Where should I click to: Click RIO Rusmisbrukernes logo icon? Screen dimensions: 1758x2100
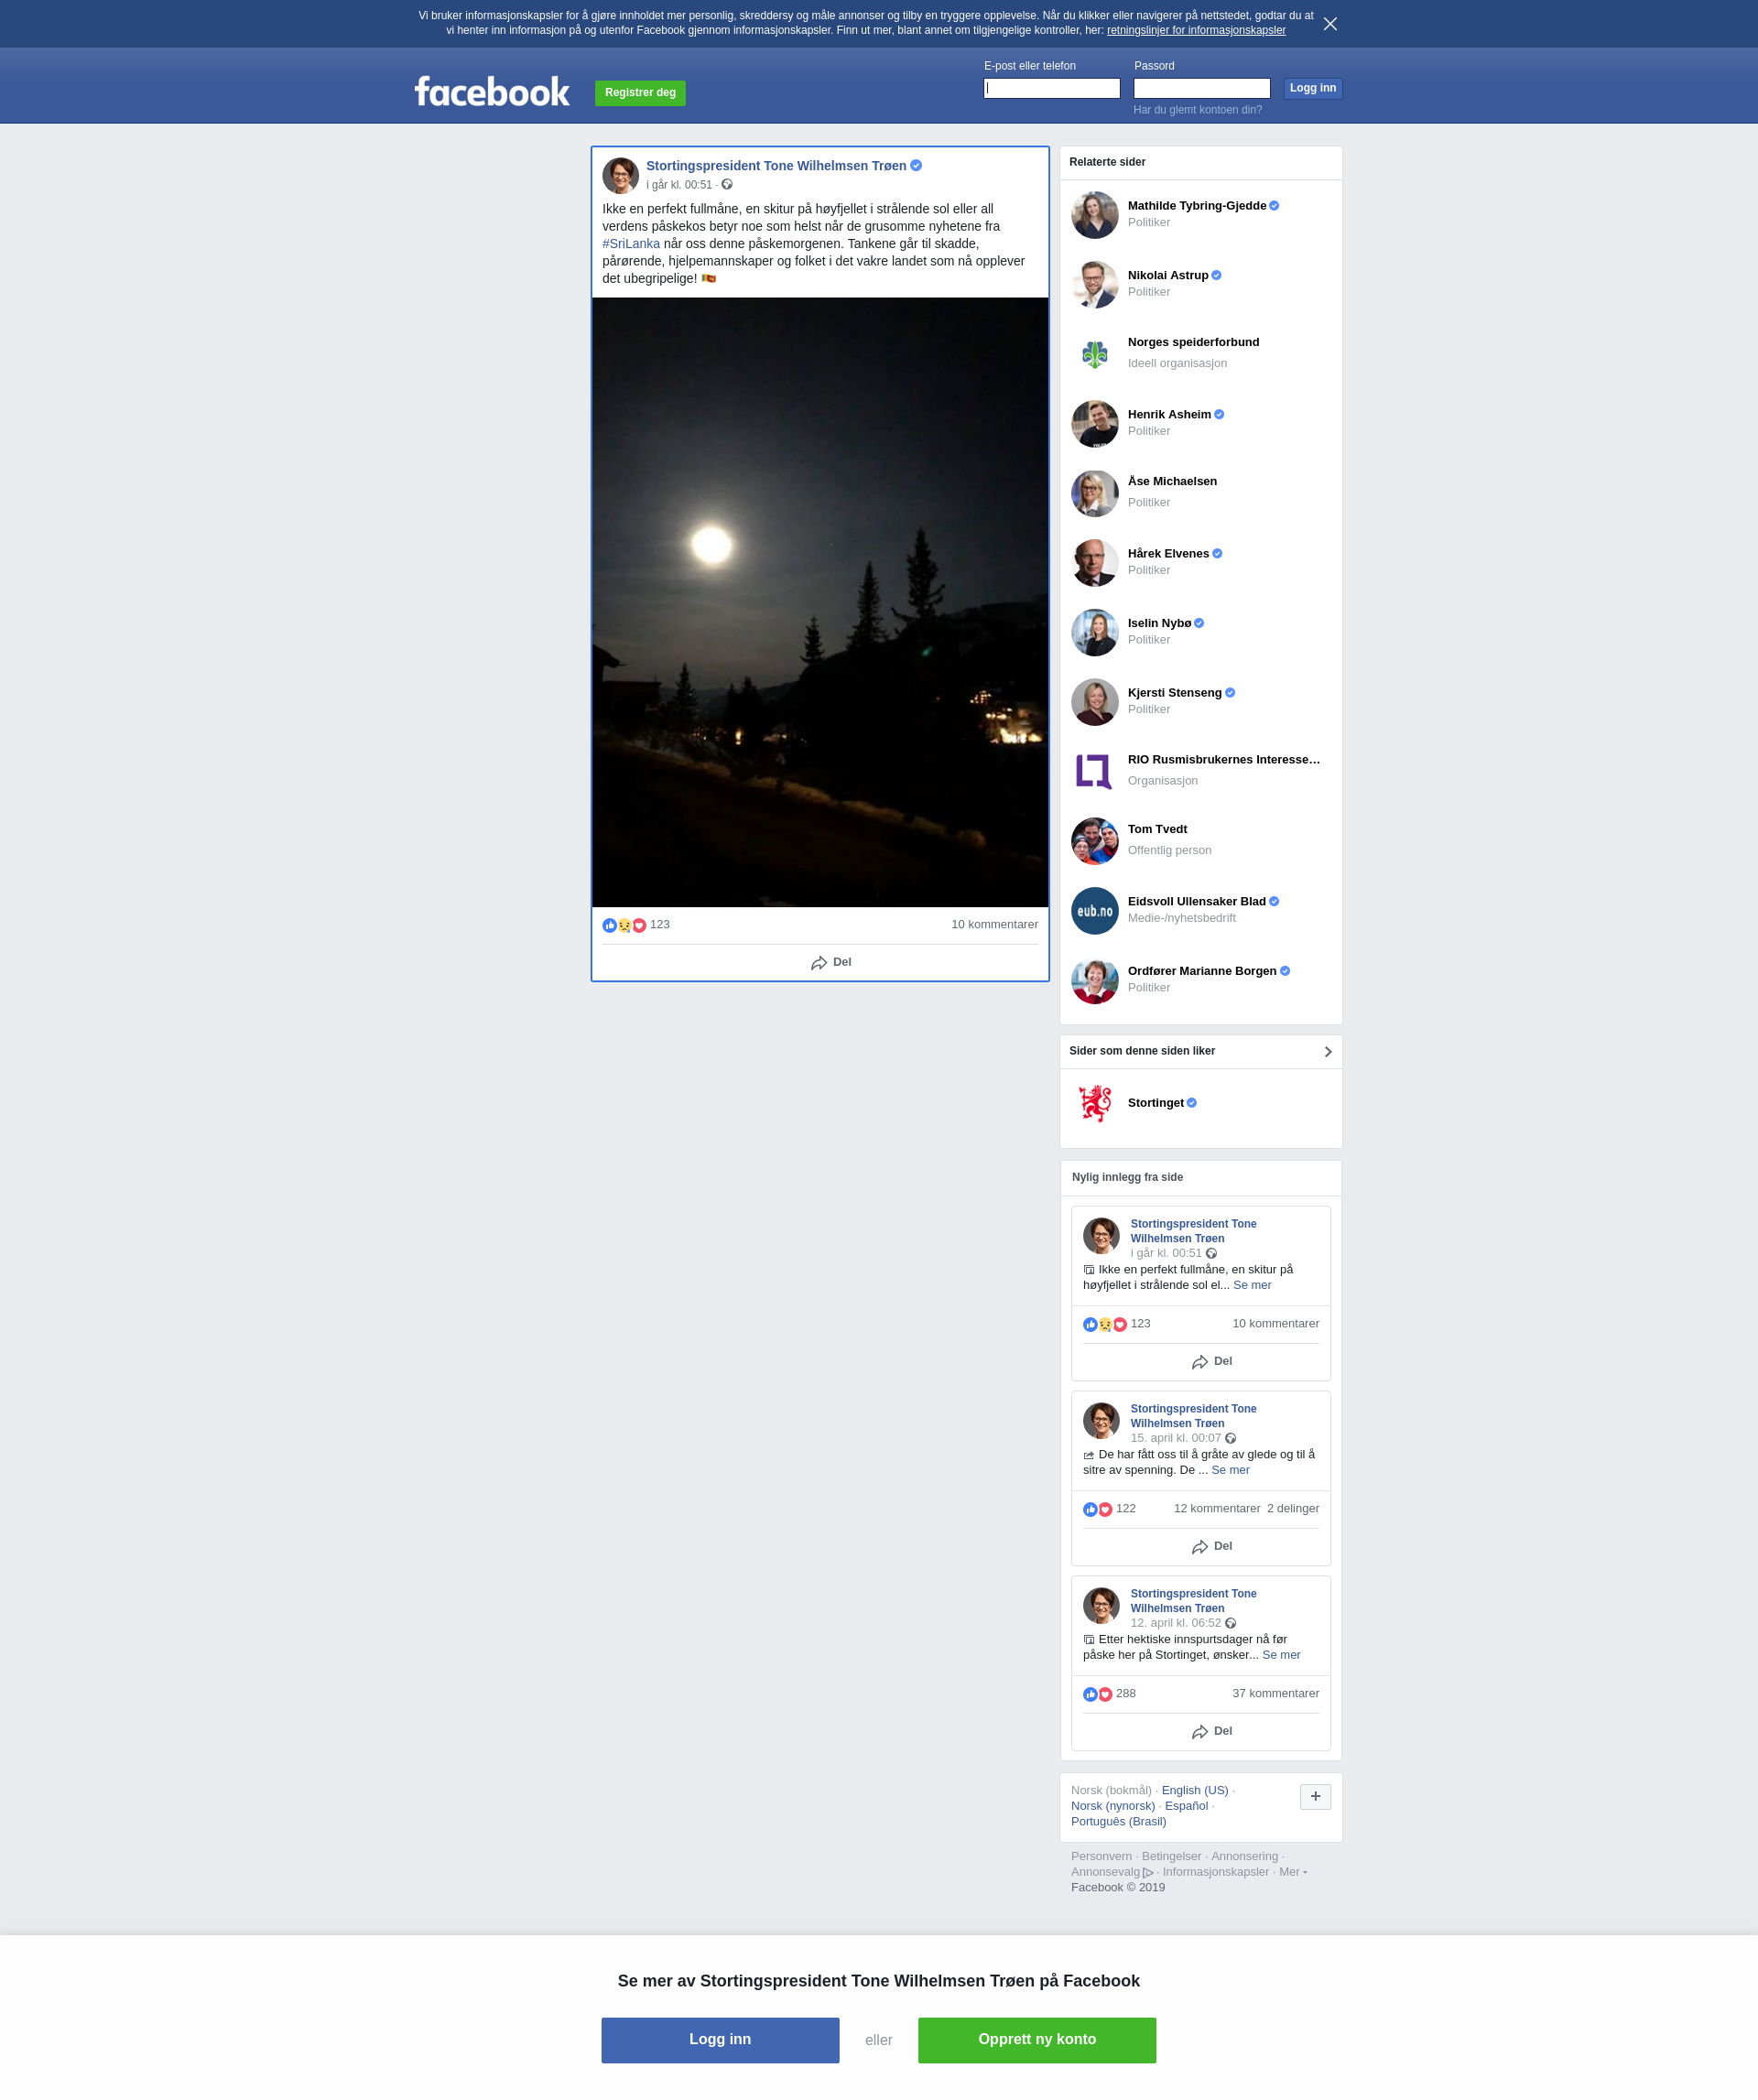coord(1094,771)
